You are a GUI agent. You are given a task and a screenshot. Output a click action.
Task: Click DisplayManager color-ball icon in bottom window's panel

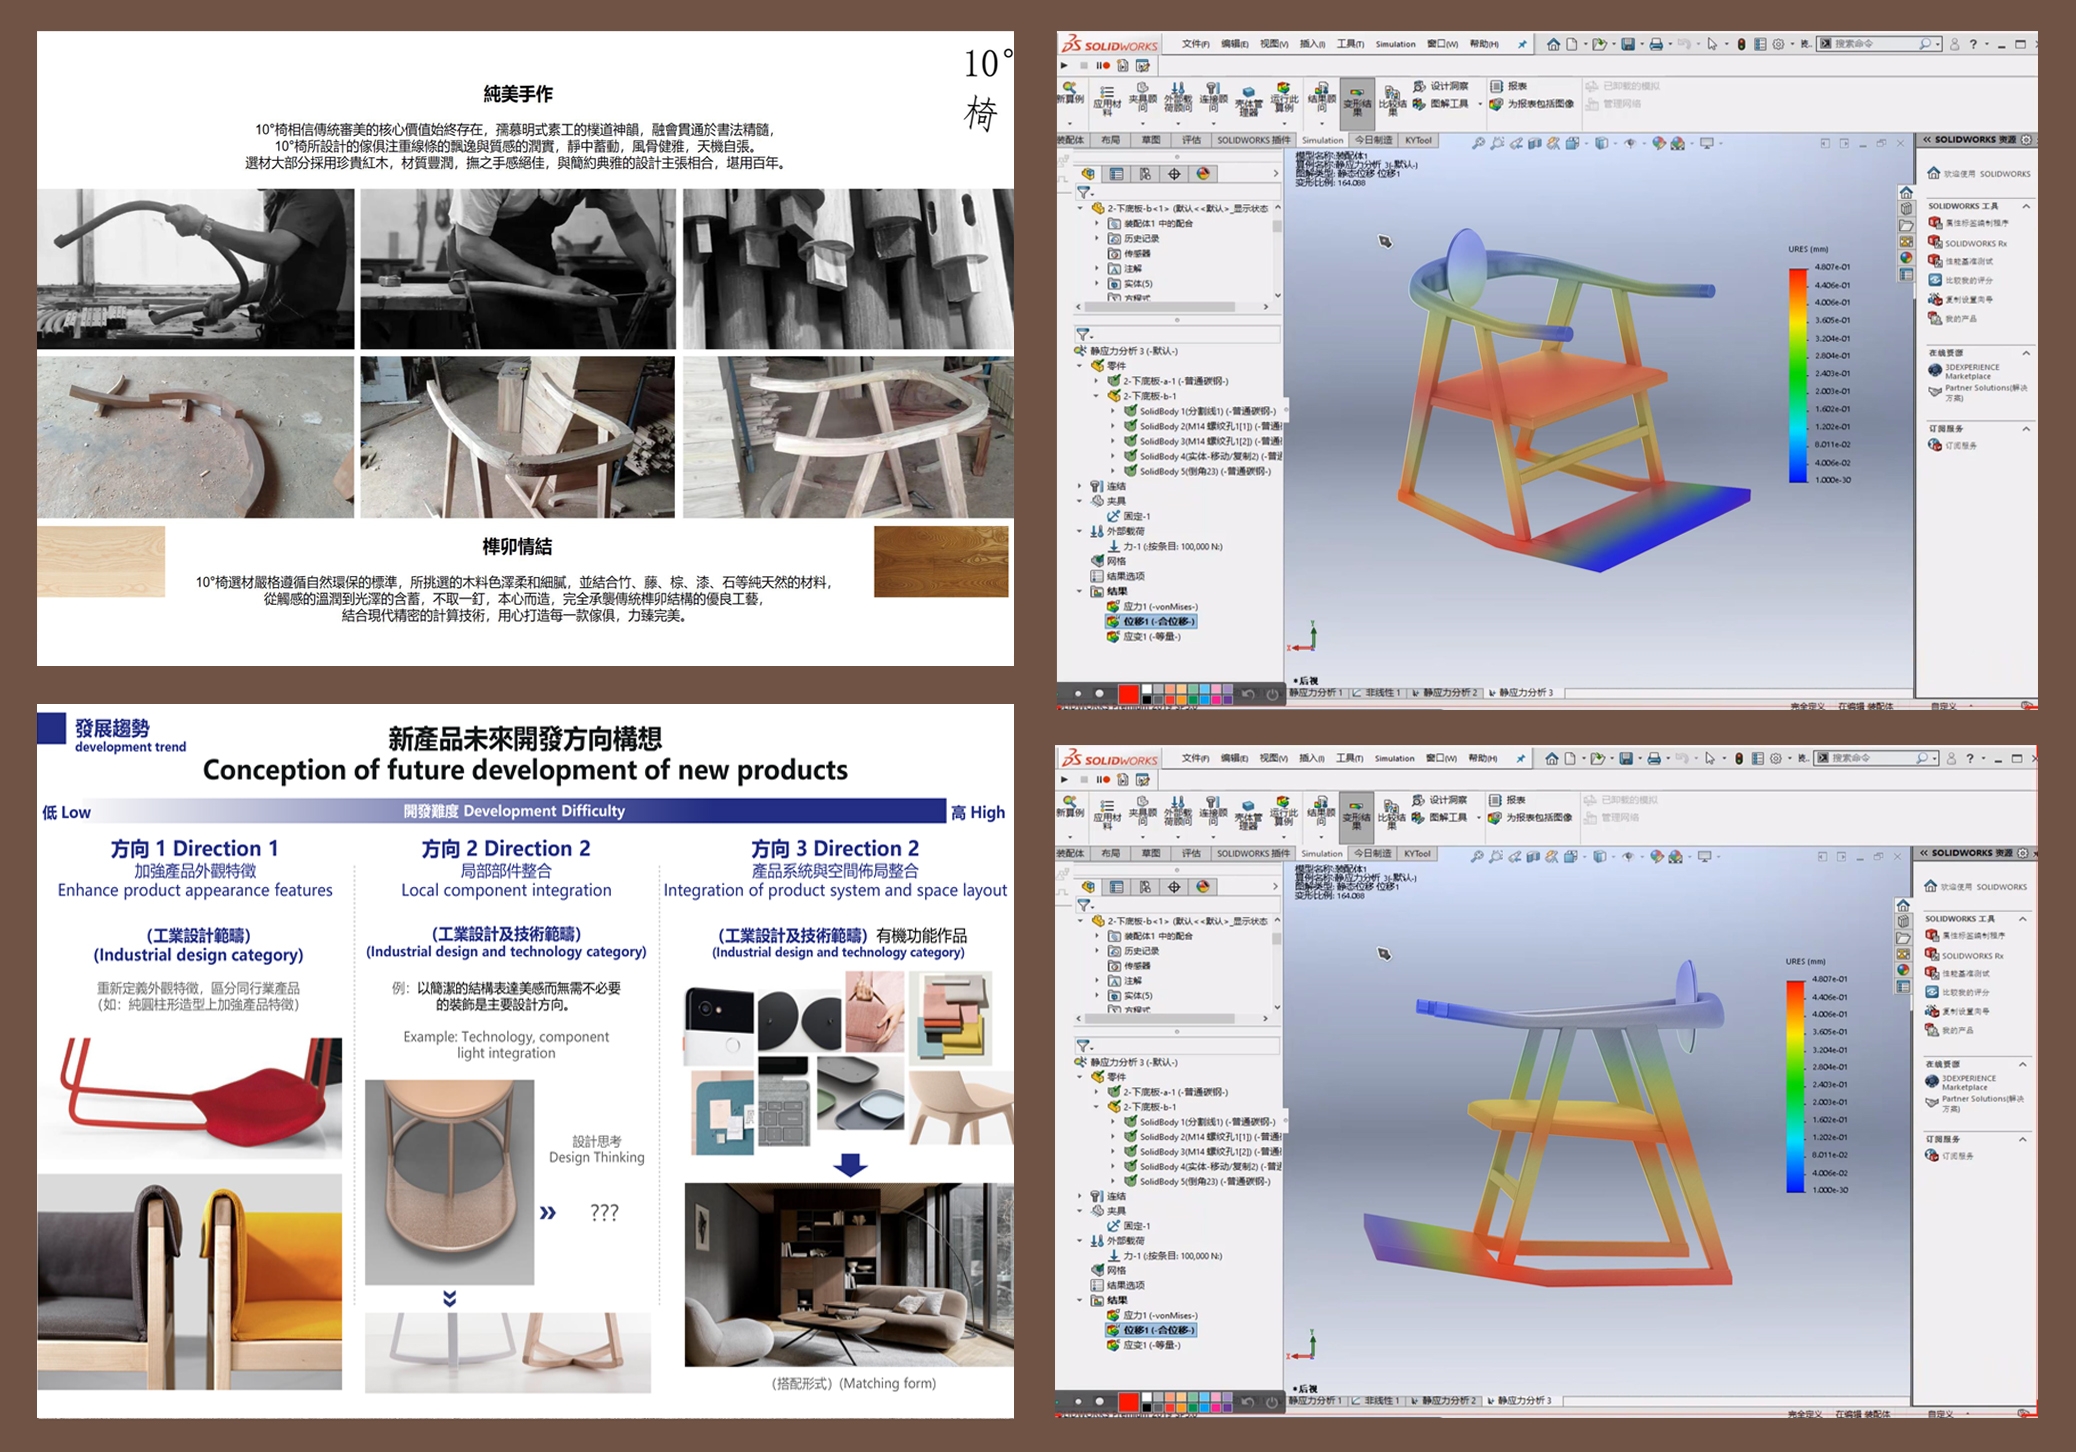(1203, 887)
